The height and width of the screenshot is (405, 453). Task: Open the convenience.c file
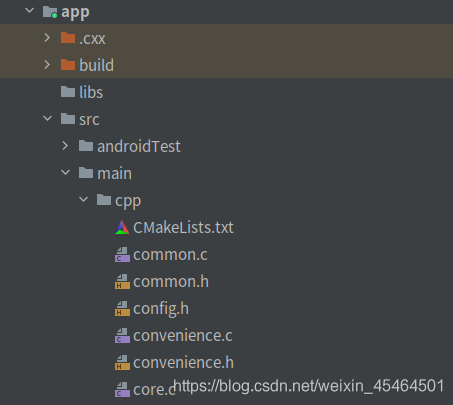183,336
